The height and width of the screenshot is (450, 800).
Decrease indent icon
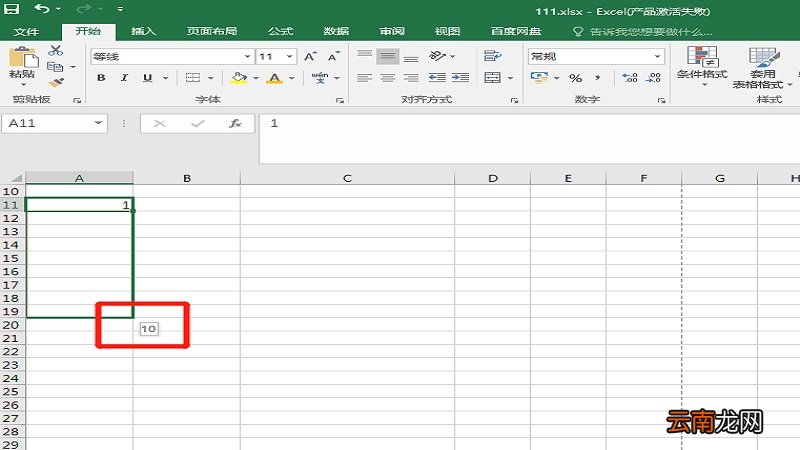(437, 78)
